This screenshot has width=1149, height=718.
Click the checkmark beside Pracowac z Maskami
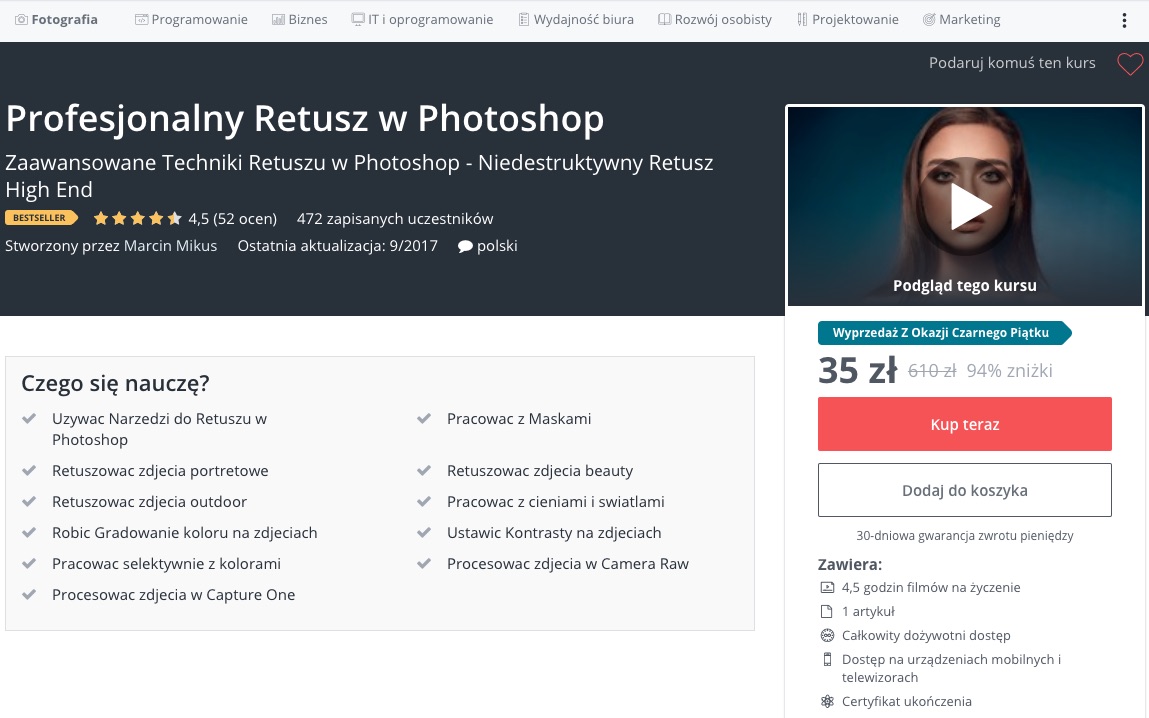tap(424, 419)
